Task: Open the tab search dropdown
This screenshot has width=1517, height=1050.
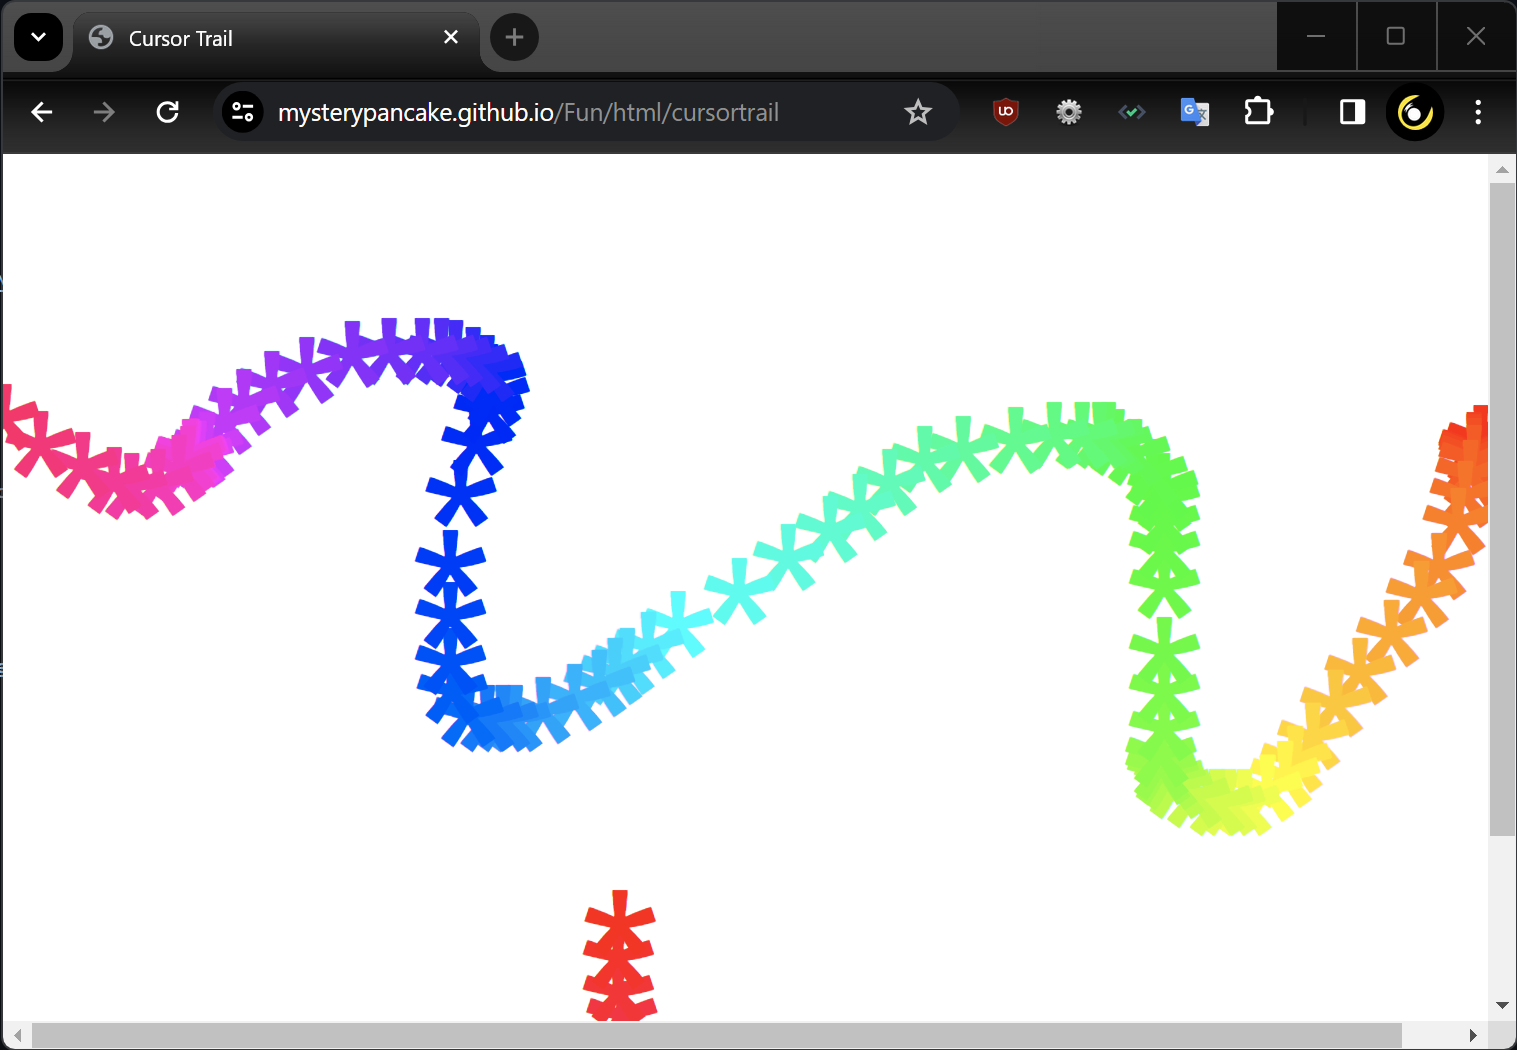Action: click(38, 38)
